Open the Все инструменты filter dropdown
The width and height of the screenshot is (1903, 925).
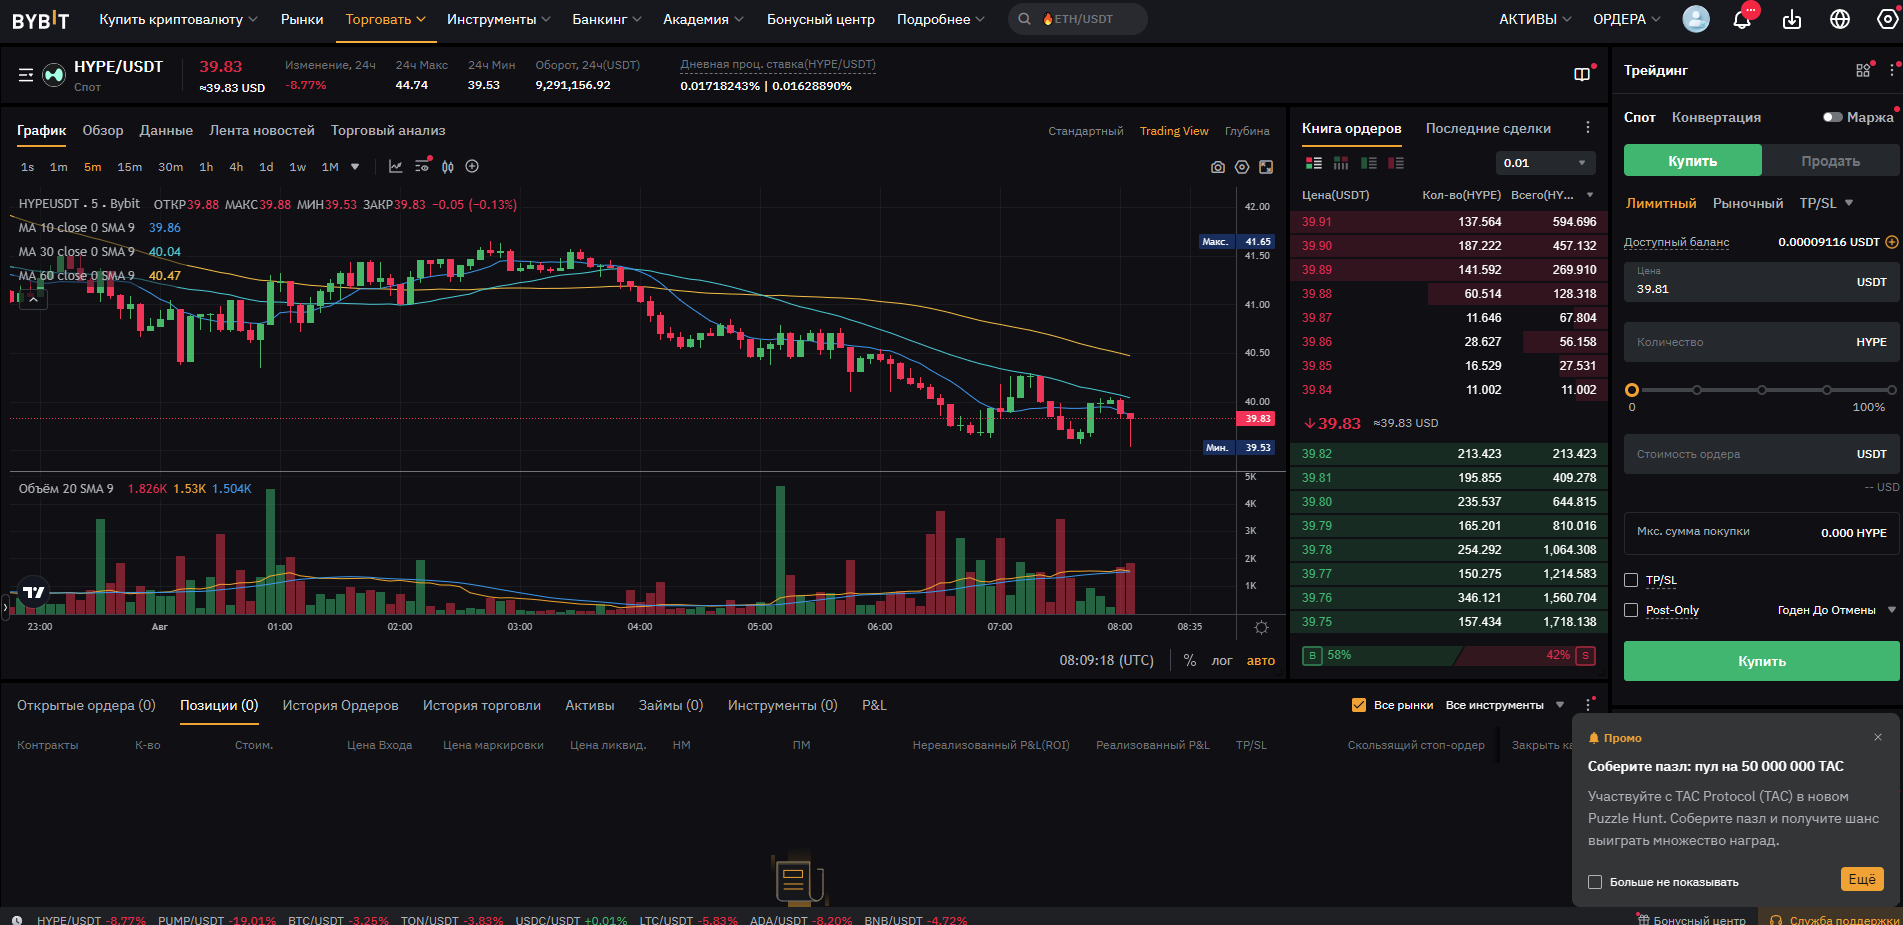pyautogui.click(x=1505, y=705)
